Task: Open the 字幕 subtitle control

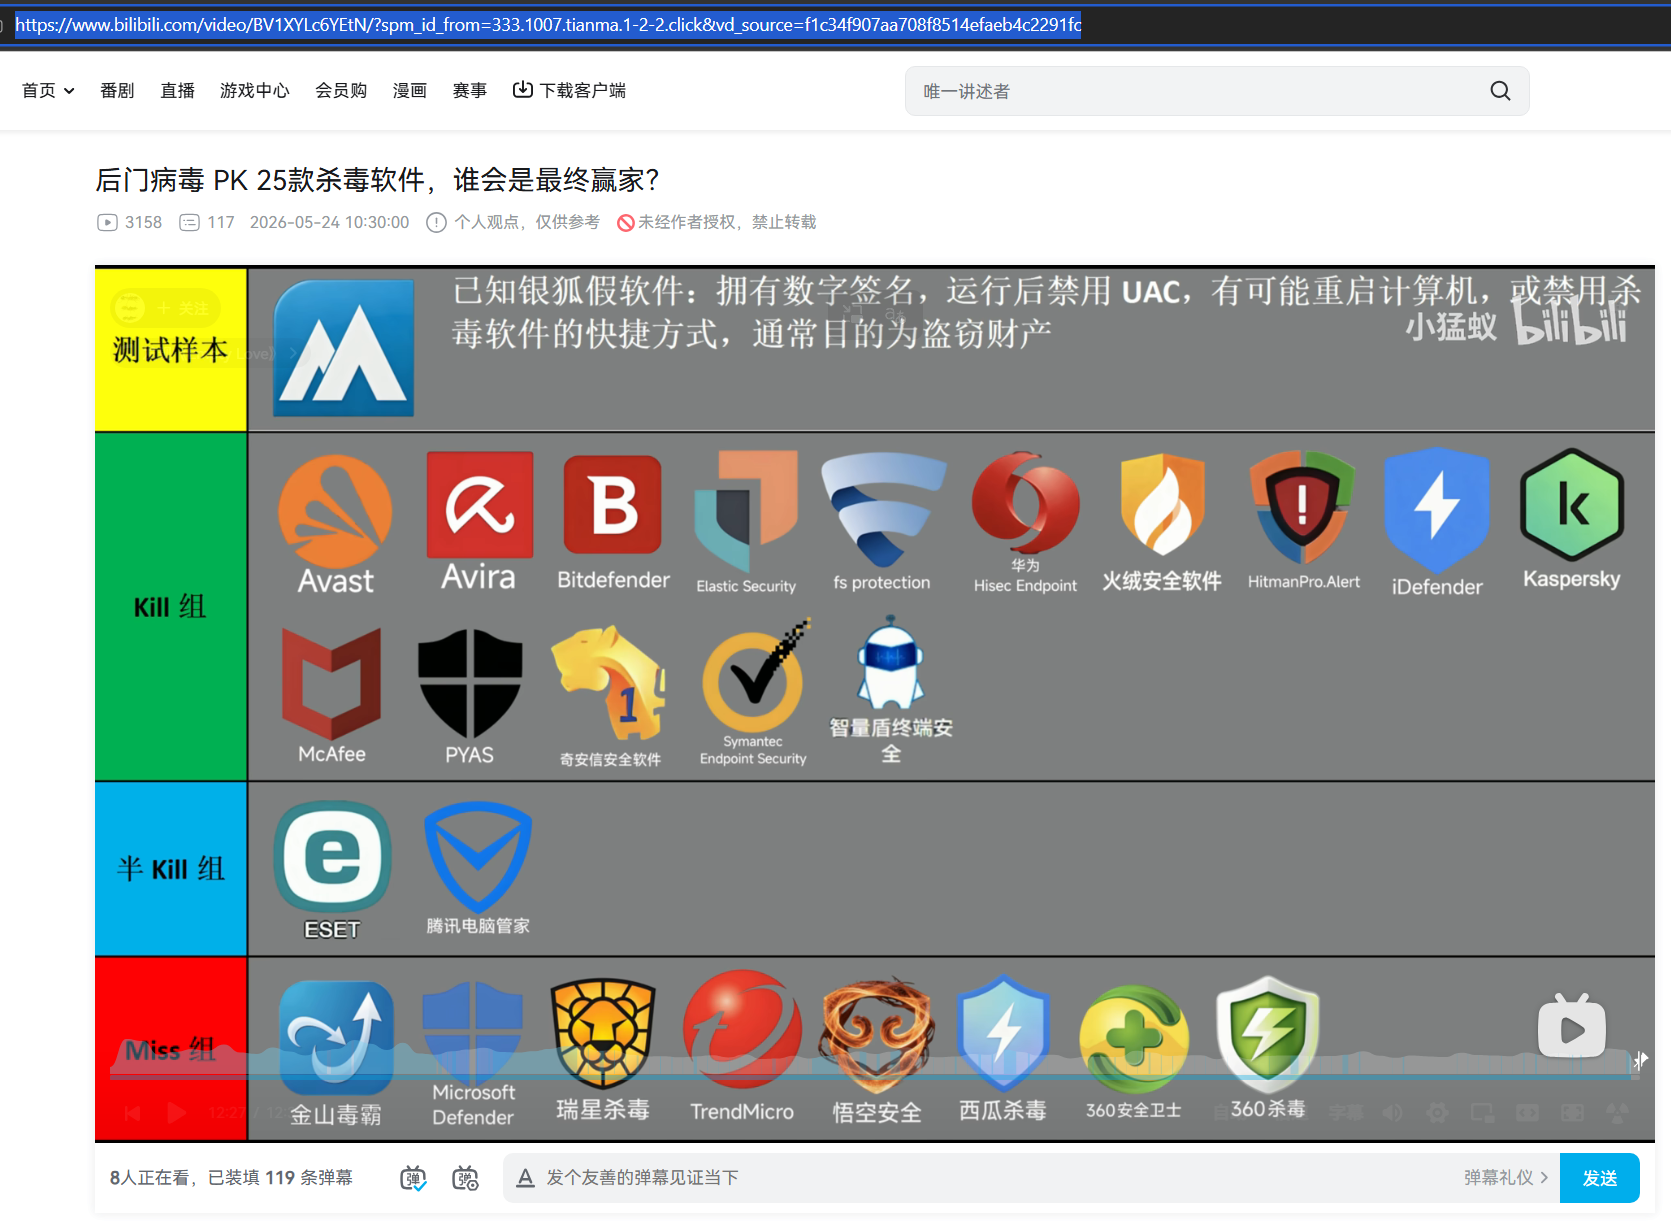Action: coord(1345,1112)
